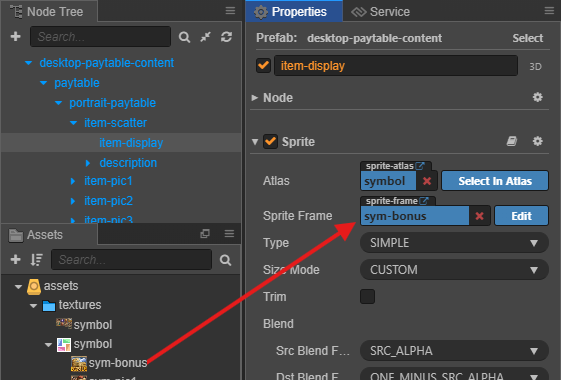The width and height of the screenshot is (561, 380).
Task: Click the Node Tree tab
Action: pos(49,11)
